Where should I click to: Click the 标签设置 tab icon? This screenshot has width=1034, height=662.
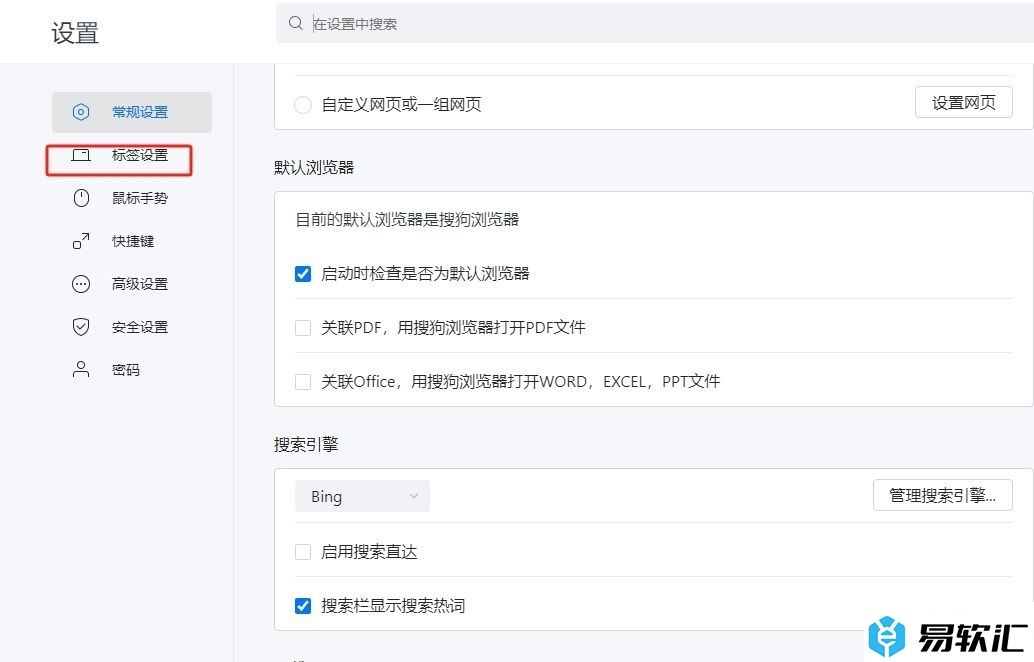pos(80,155)
